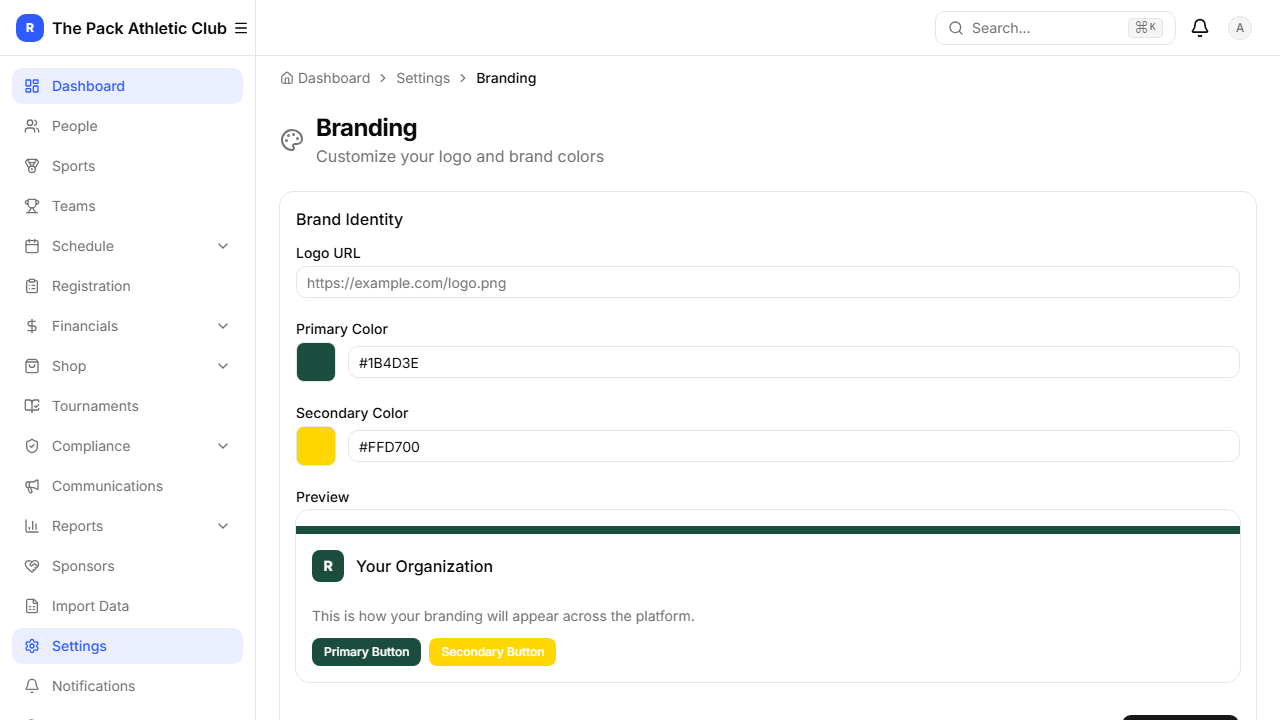Toggle the sidebar hamburger menu icon
1280x720 pixels.
click(x=241, y=28)
